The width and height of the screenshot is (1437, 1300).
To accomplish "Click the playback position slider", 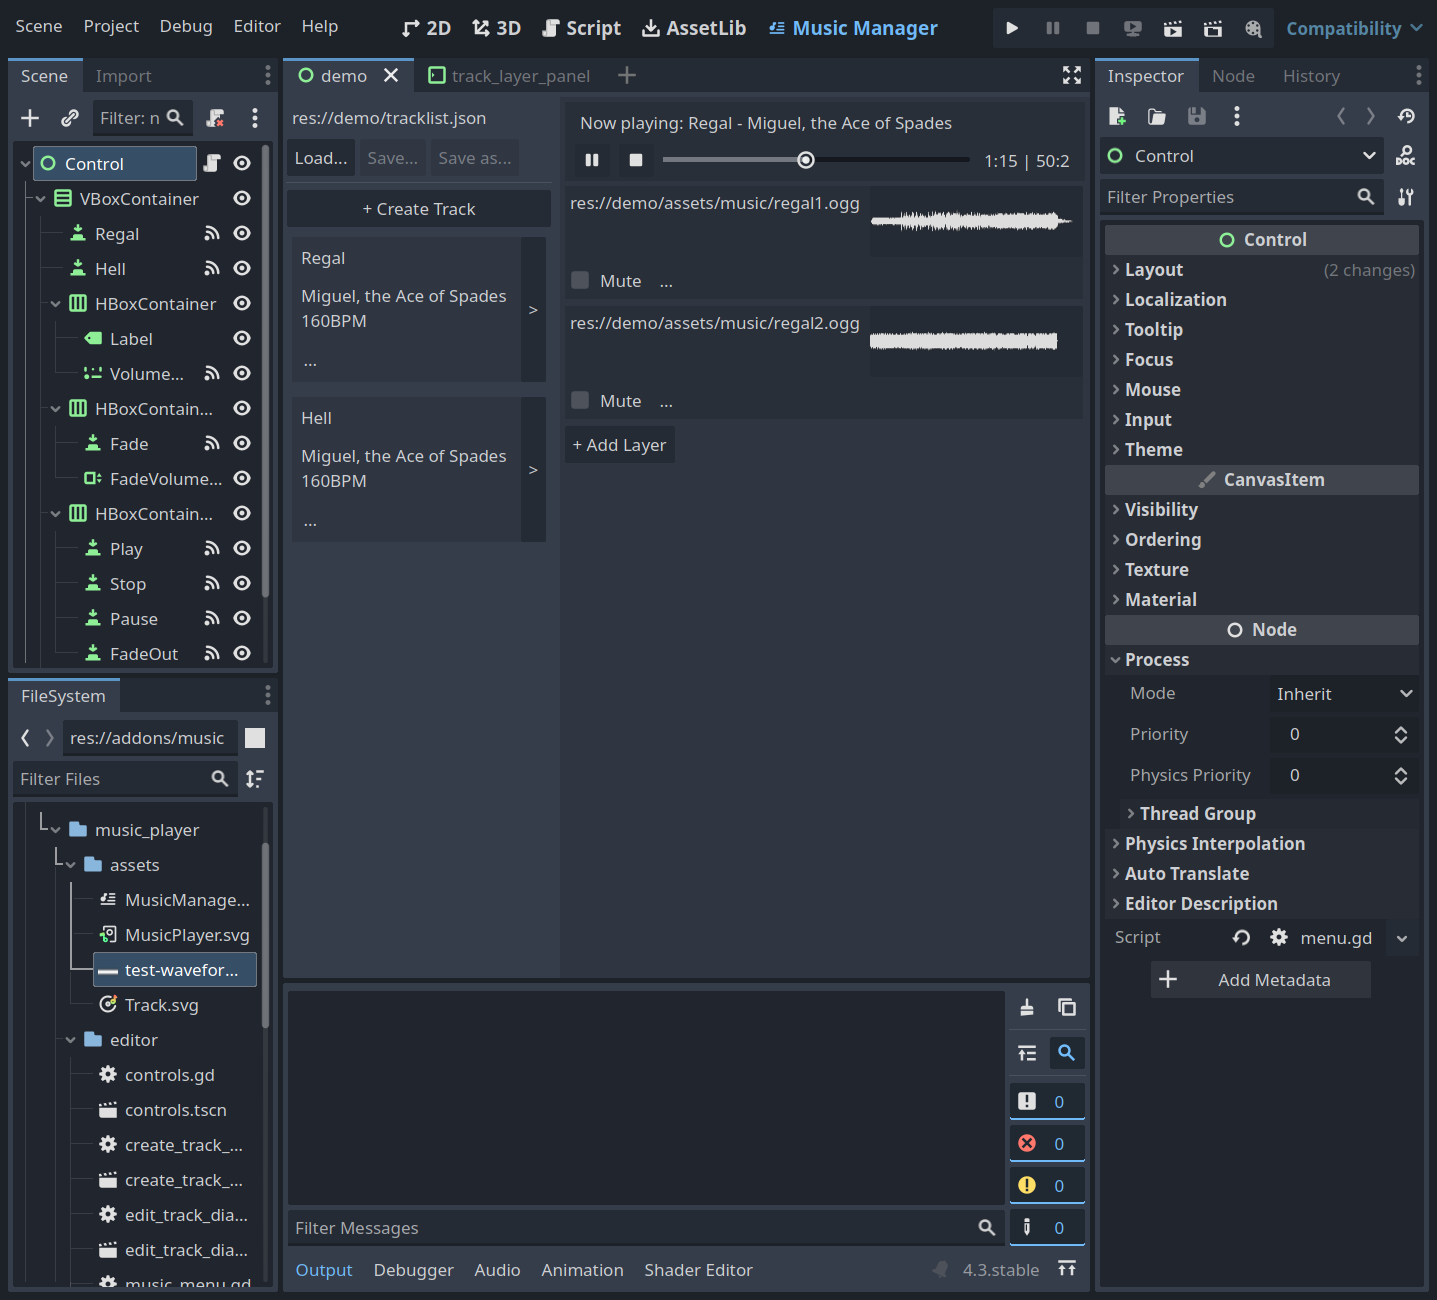I will [x=816, y=160].
